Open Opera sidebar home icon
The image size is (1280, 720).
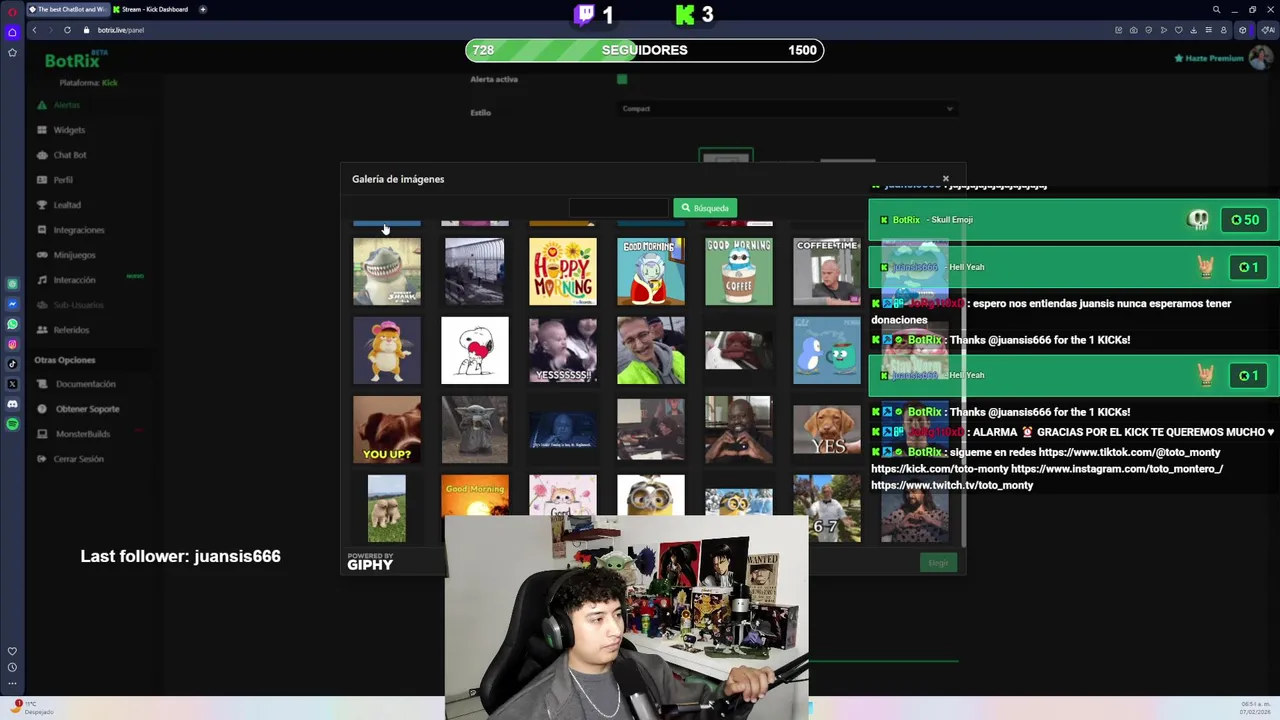[x=12, y=32]
